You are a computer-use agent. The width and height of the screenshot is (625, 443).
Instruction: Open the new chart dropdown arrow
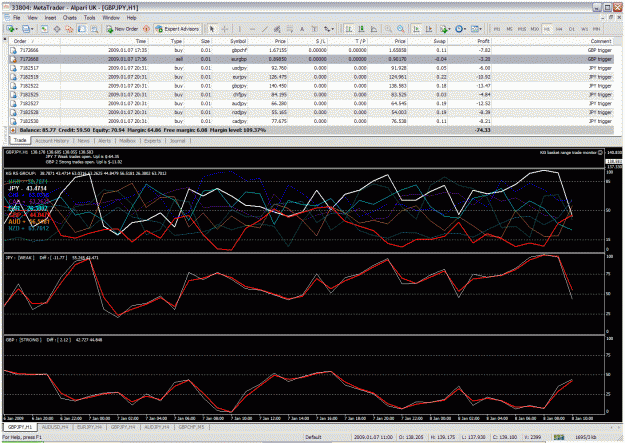(x=17, y=29)
